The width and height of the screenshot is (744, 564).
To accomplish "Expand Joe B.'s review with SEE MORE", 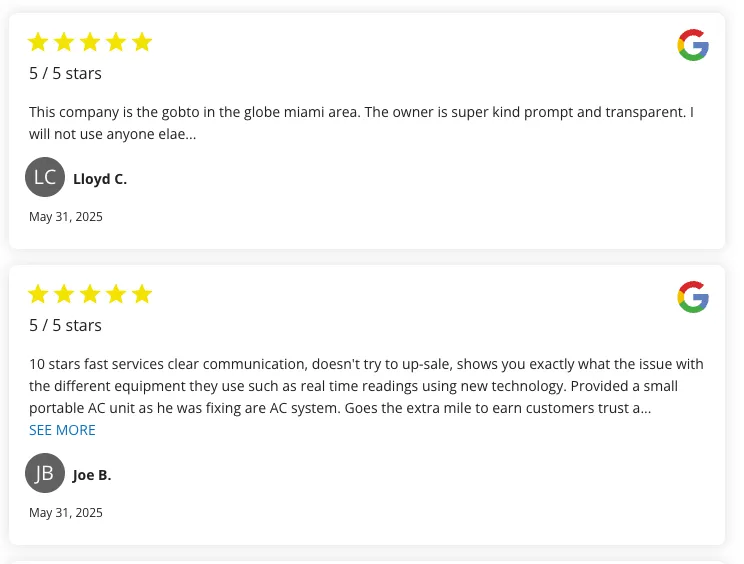I will pos(62,430).
